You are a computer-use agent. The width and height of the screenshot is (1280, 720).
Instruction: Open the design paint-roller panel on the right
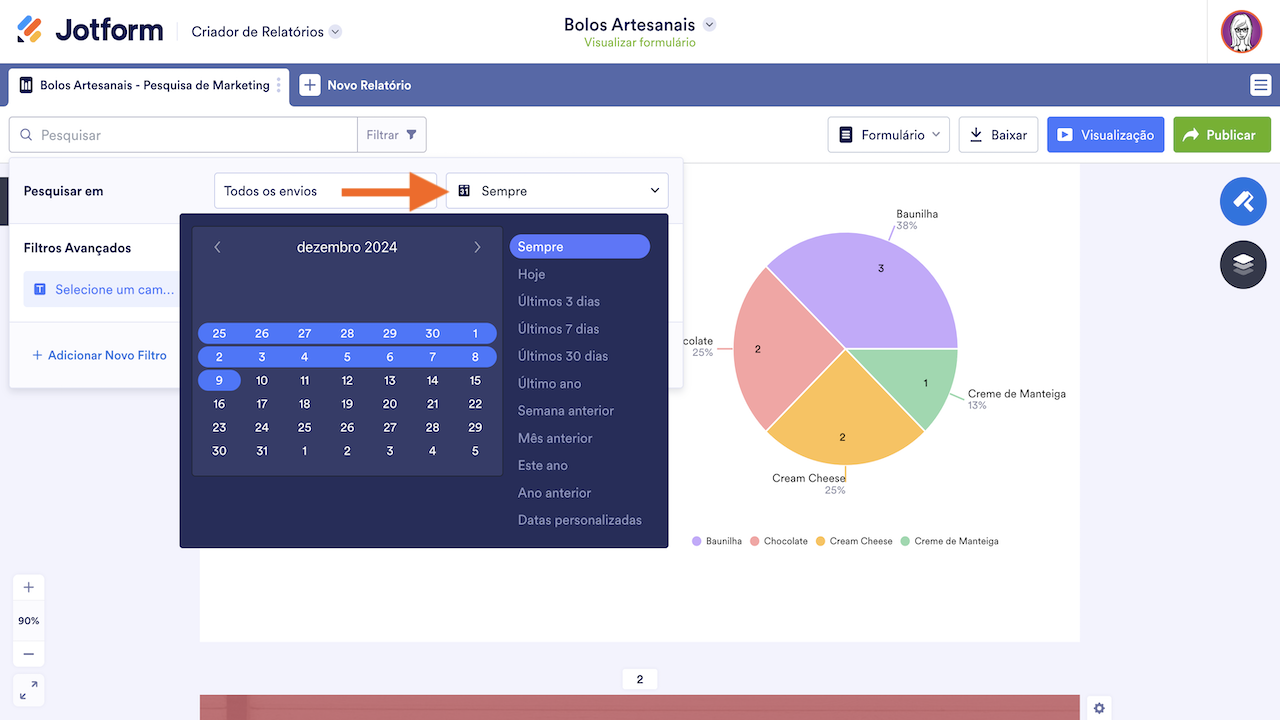click(x=1242, y=201)
